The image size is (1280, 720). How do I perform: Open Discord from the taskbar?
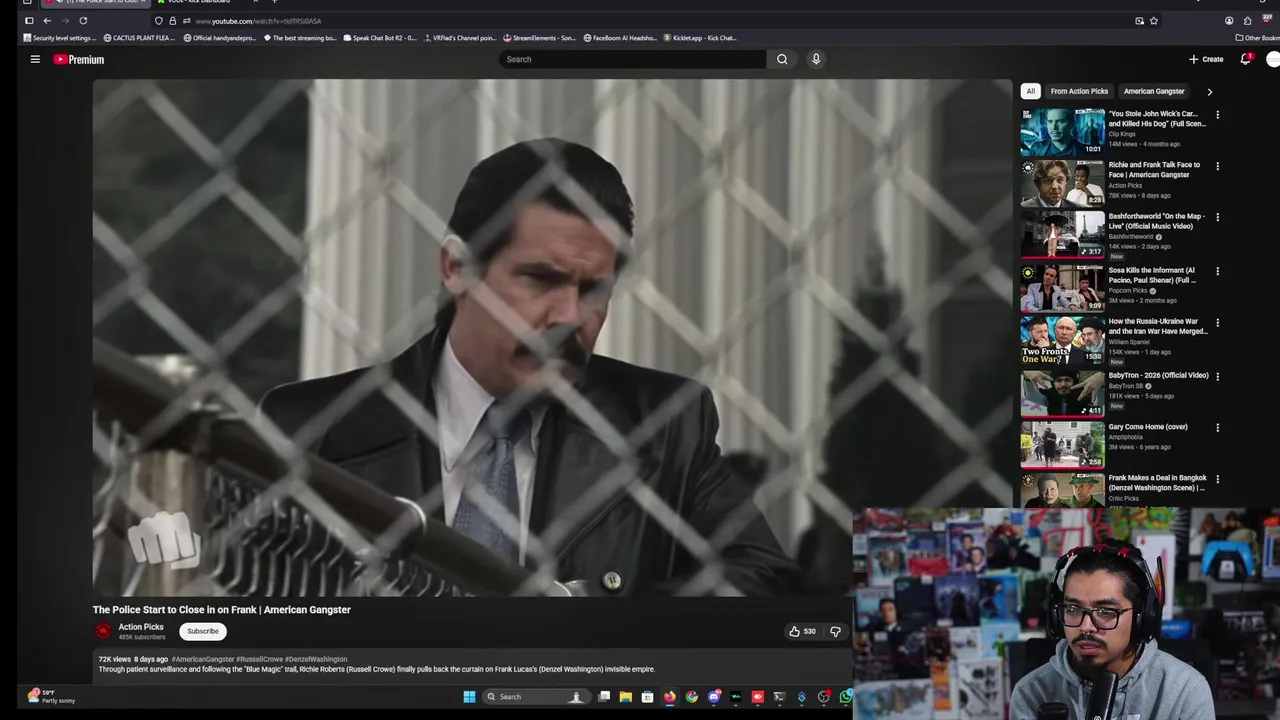pyautogui.click(x=714, y=697)
